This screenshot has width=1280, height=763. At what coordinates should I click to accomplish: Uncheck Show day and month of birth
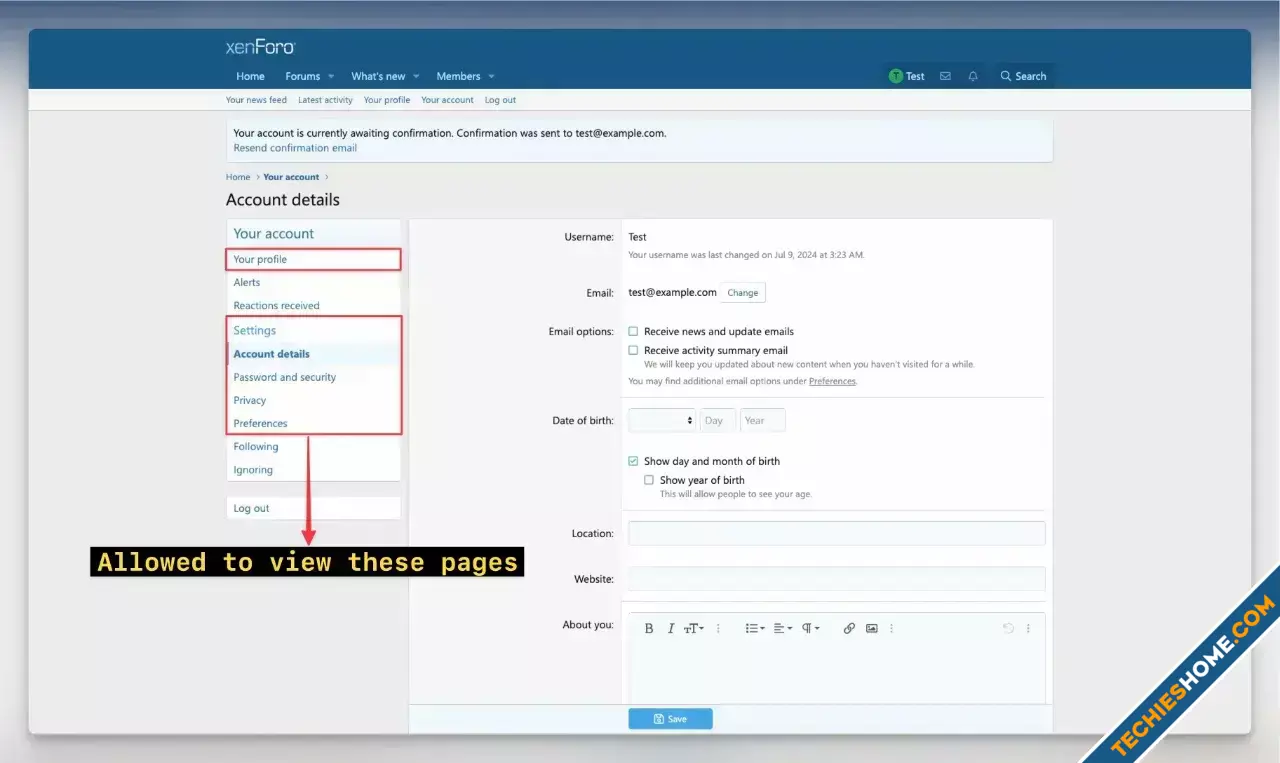633,461
